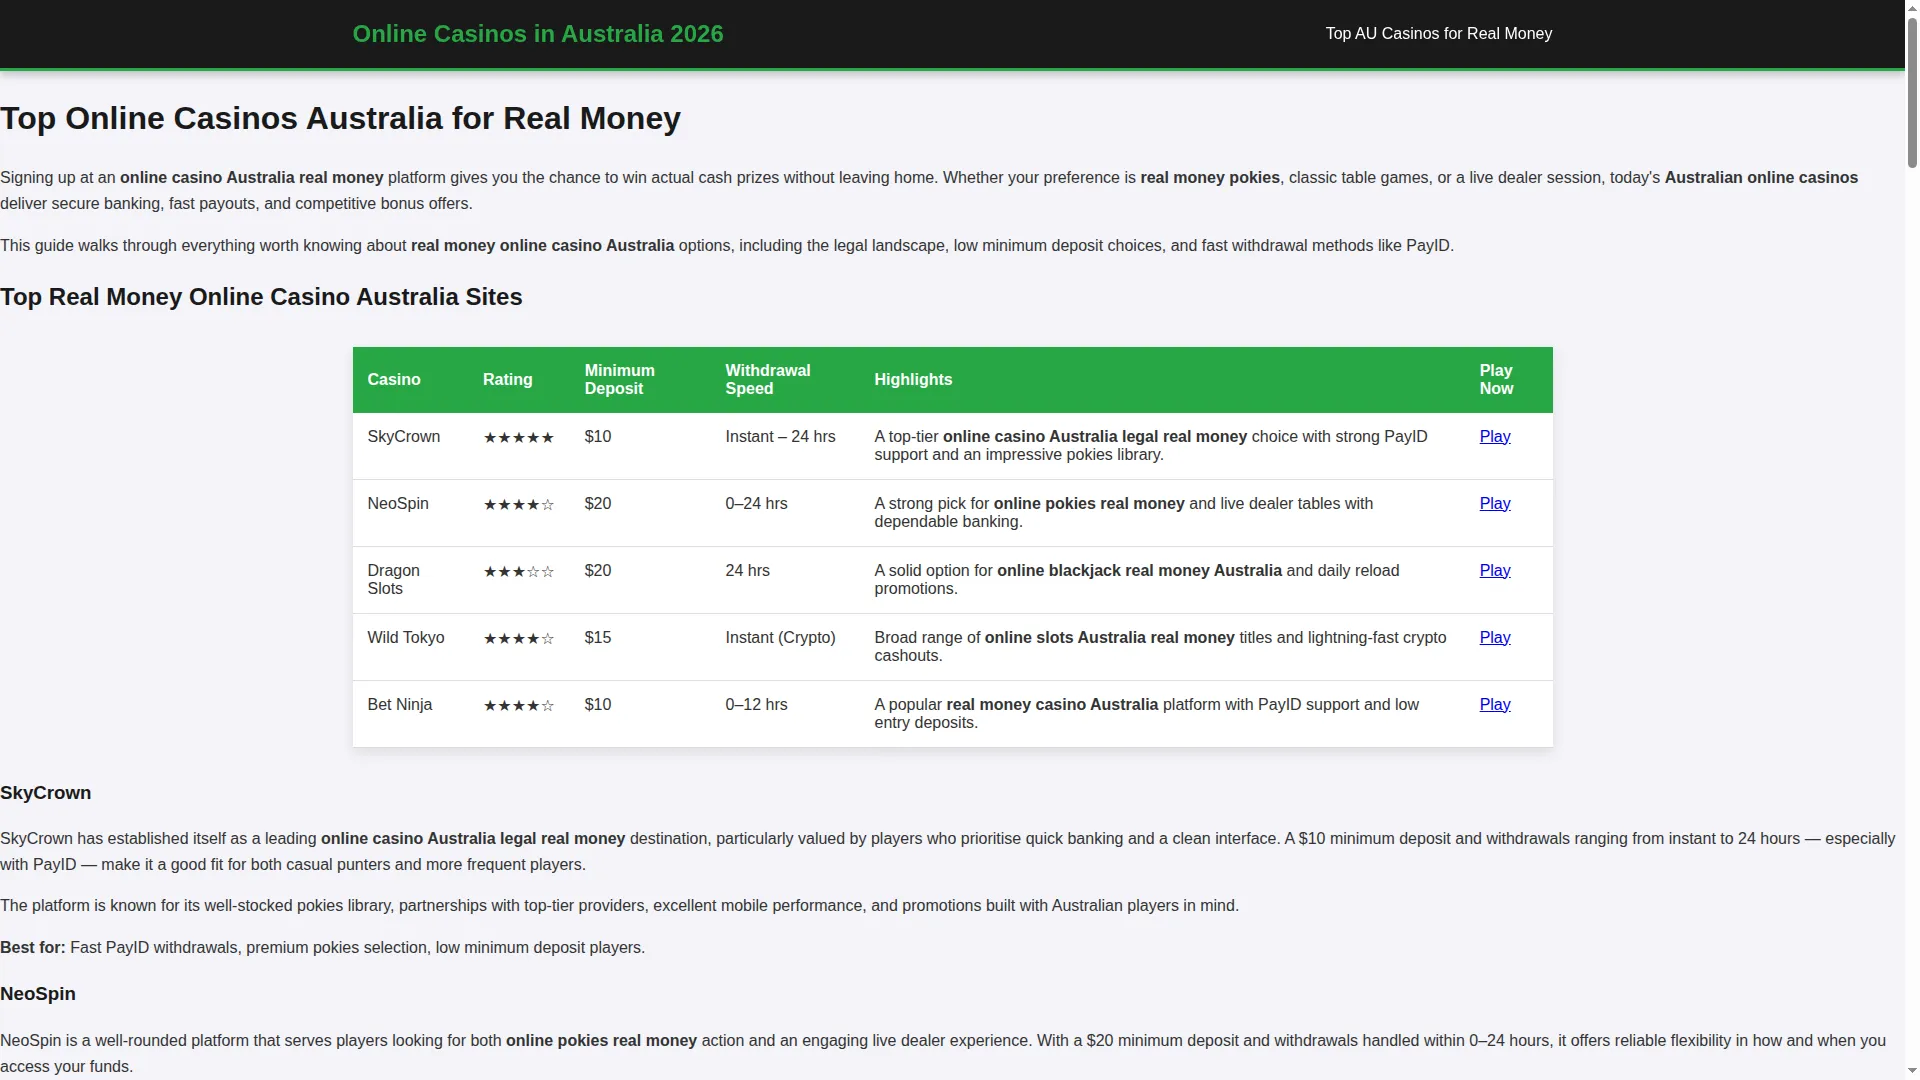Click the paragraph starting 'This guide walks through'
Screen dimensions: 1920x1080
[x=727, y=246]
